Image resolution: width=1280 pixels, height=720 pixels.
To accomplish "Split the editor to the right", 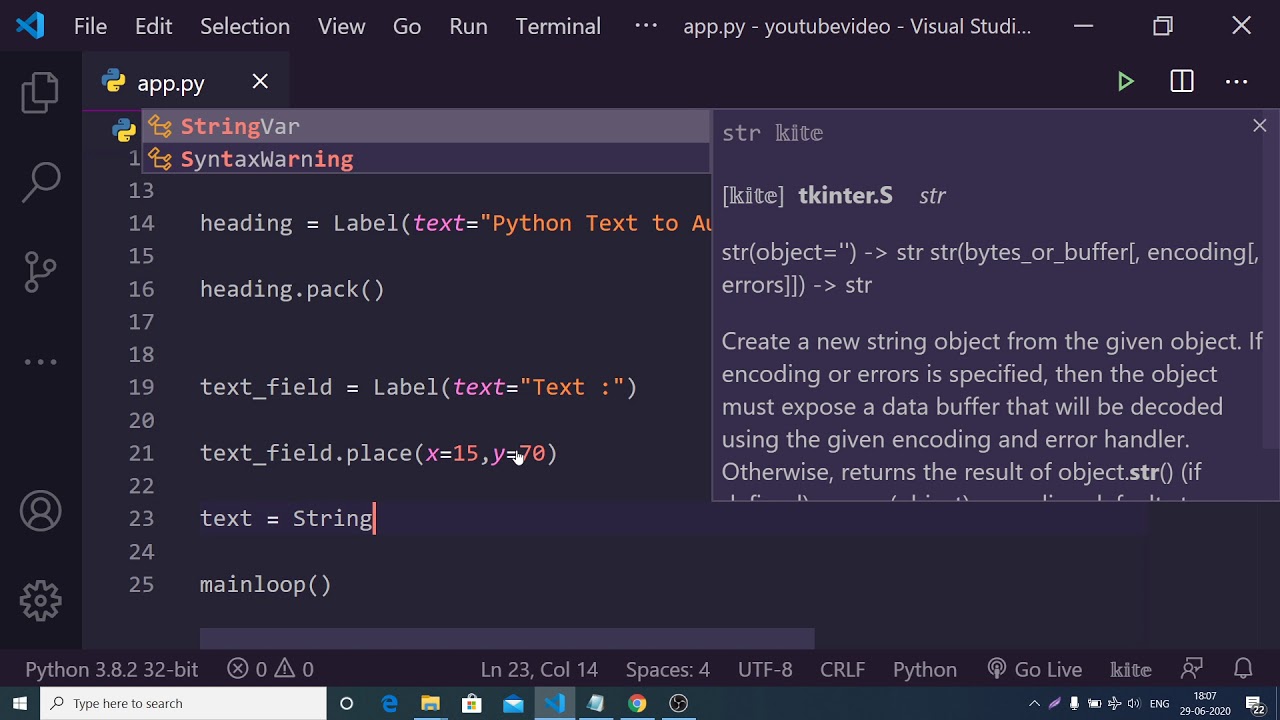I will coord(1182,82).
